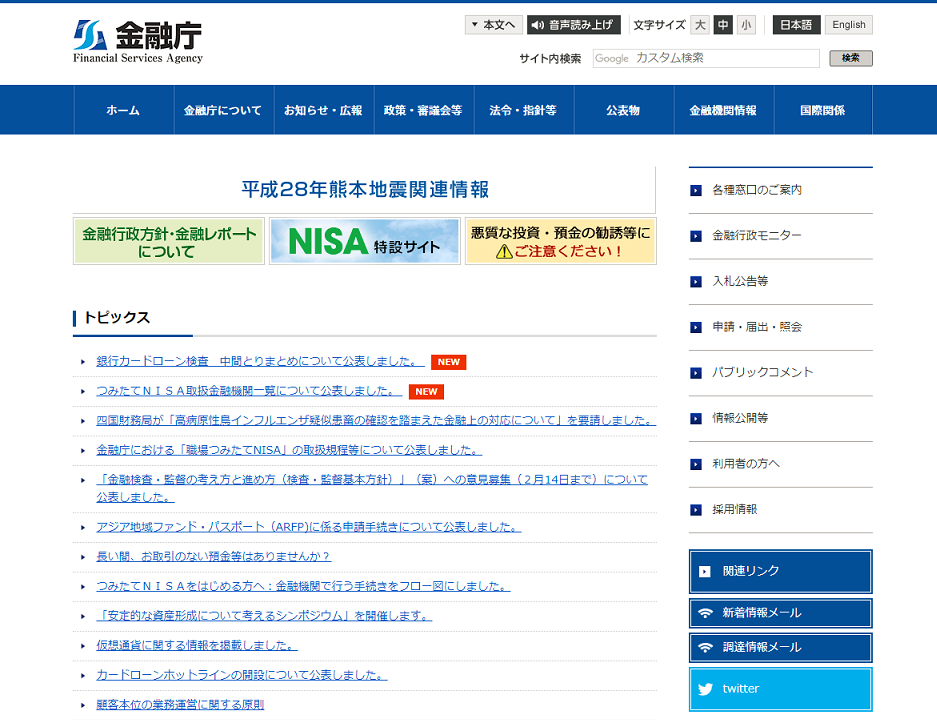The image size is (937, 720).
Task: Click the RSS wifi icon on 新着情報メール
Action: pyautogui.click(x=706, y=613)
